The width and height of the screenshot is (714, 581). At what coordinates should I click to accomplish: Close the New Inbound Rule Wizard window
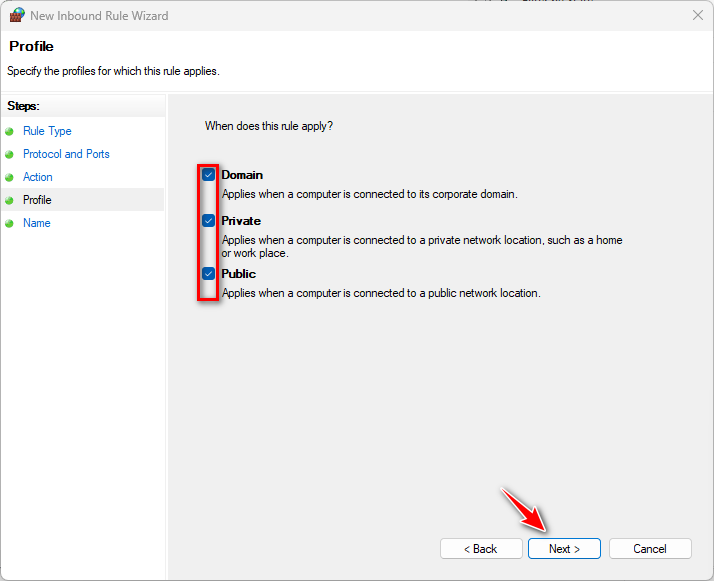697,16
